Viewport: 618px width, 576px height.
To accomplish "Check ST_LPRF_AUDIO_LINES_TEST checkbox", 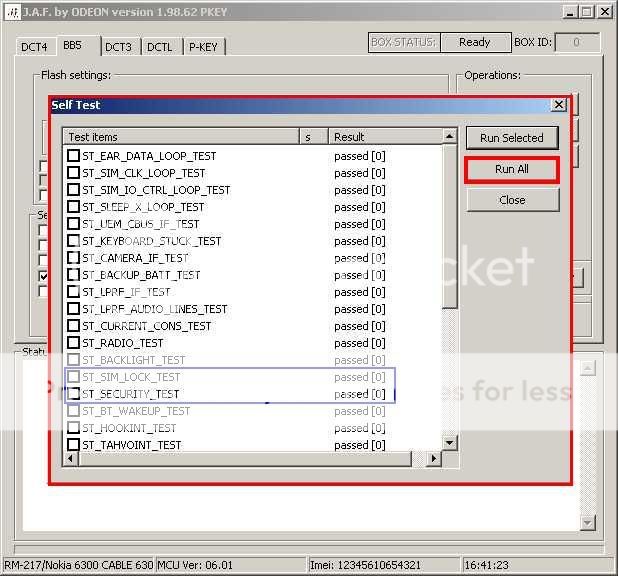I will 73,309.
